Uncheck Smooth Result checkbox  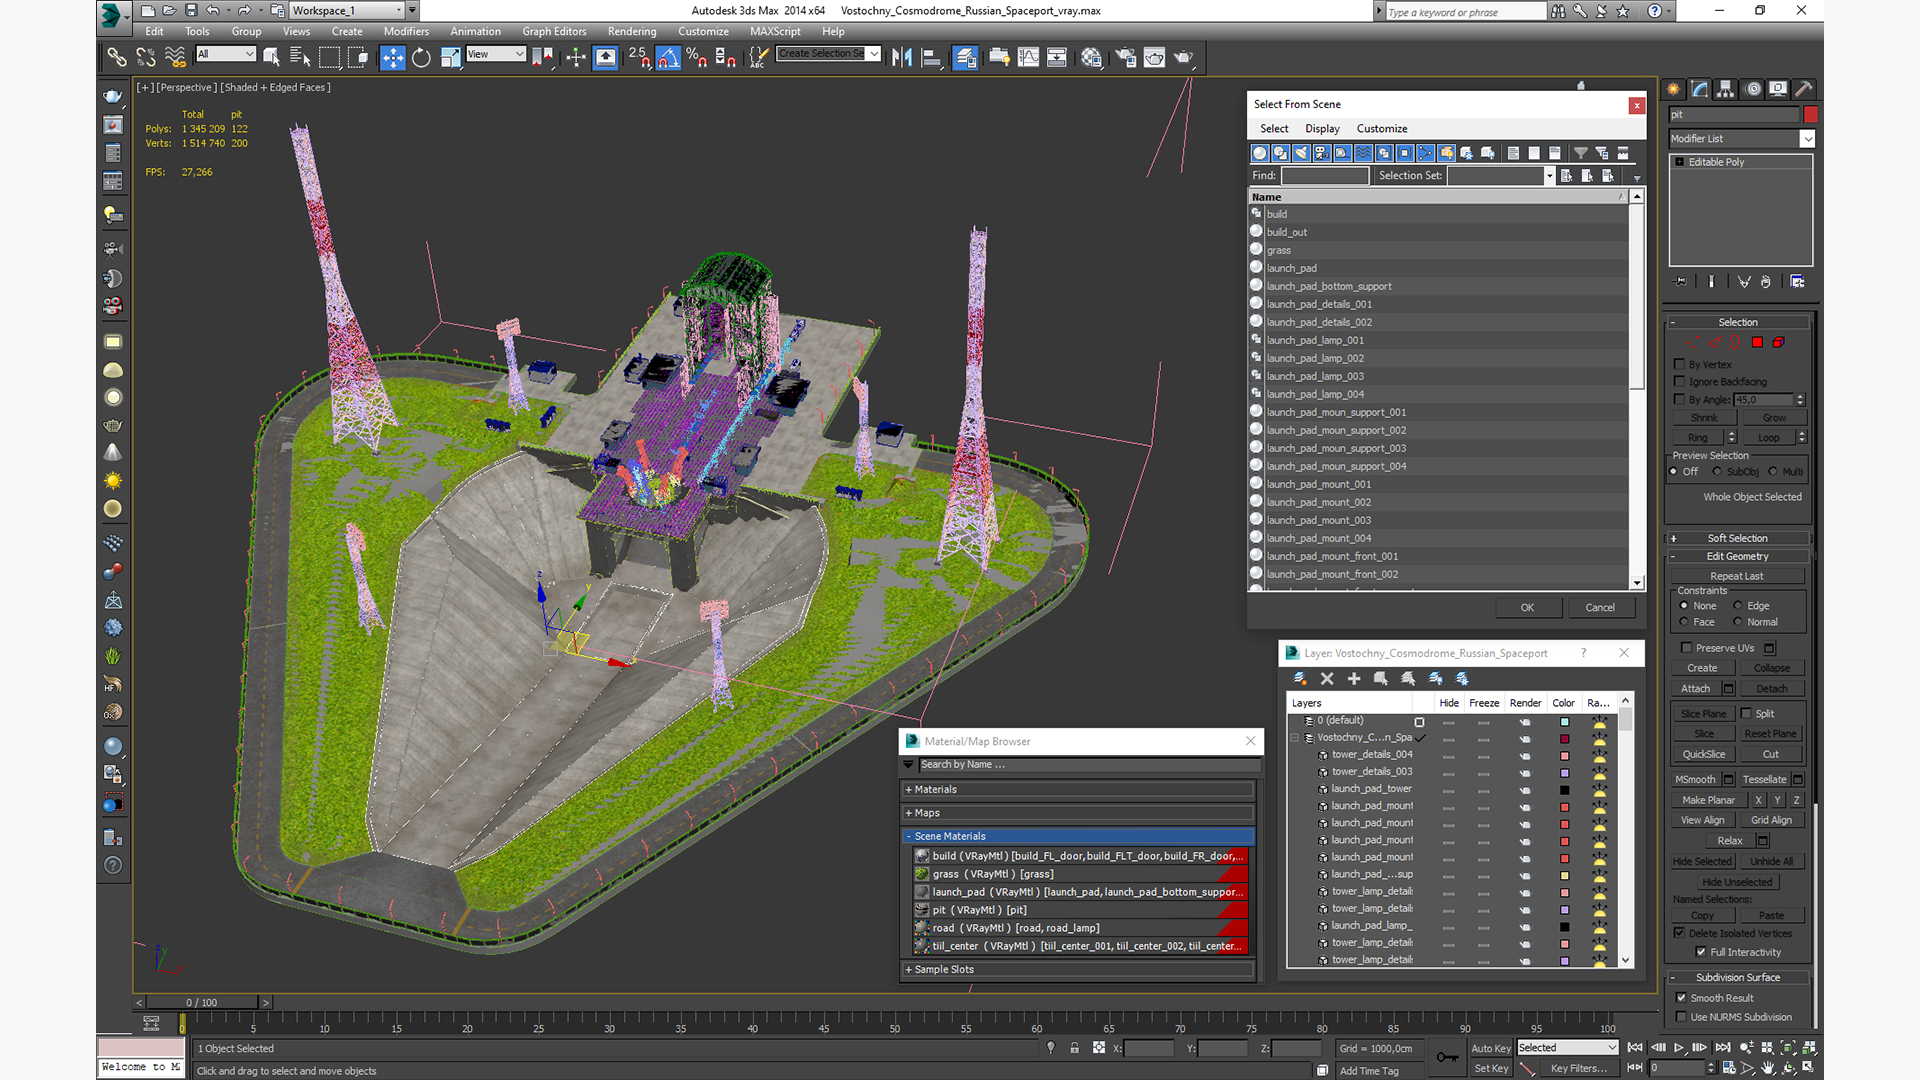click(1681, 998)
